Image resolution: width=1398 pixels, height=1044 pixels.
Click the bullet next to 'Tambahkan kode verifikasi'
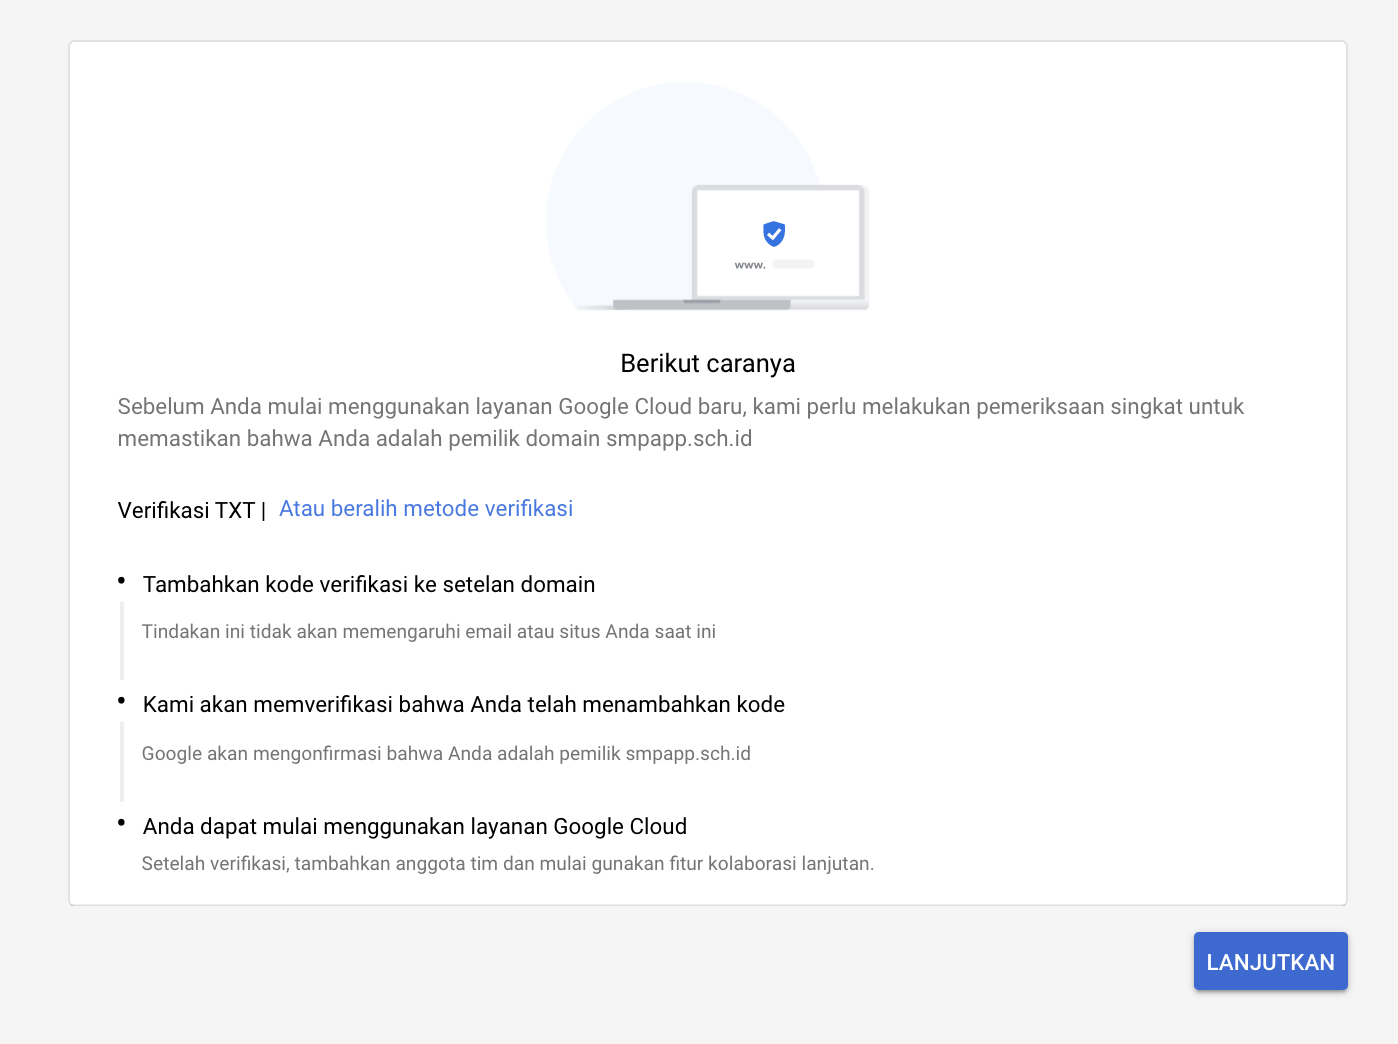121,578
